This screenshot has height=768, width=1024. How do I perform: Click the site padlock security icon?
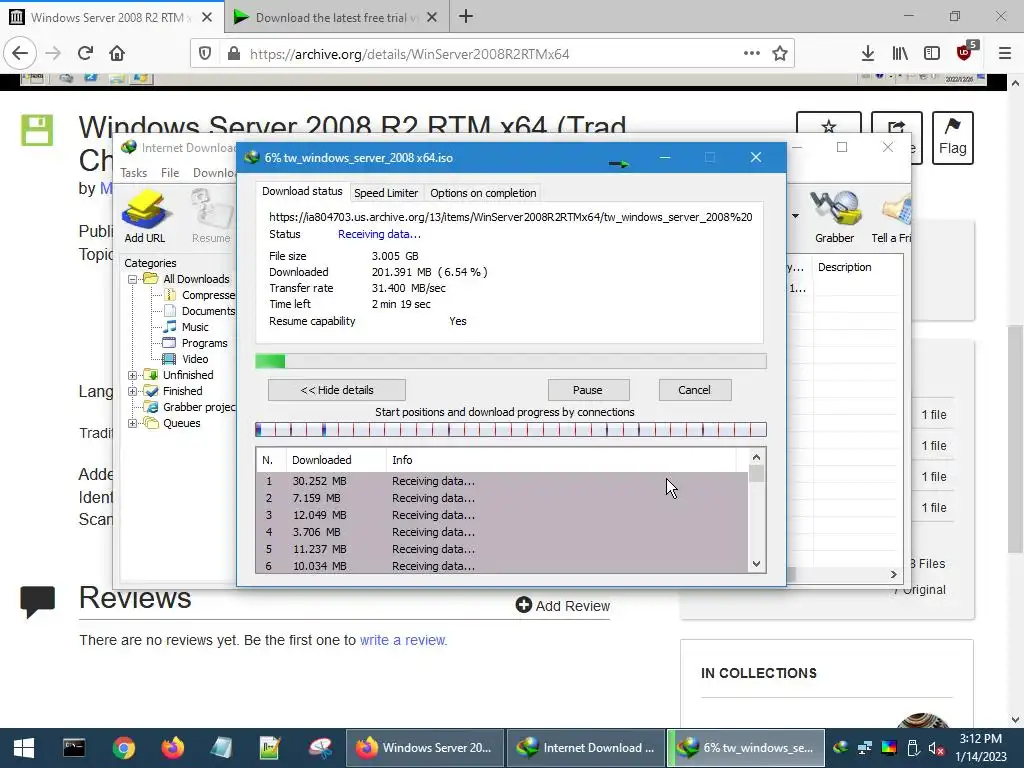pos(234,54)
